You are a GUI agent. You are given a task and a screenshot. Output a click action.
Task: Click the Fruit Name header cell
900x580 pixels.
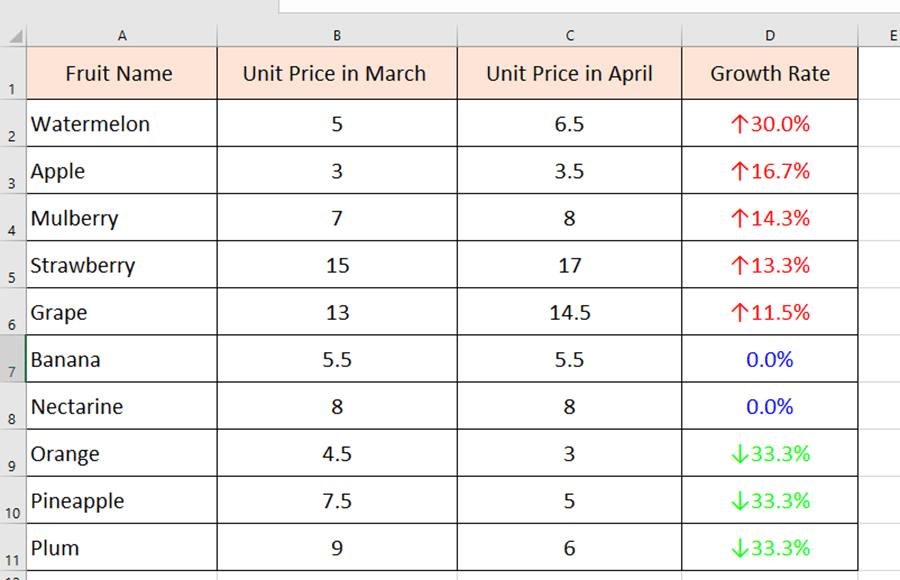point(122,73)
